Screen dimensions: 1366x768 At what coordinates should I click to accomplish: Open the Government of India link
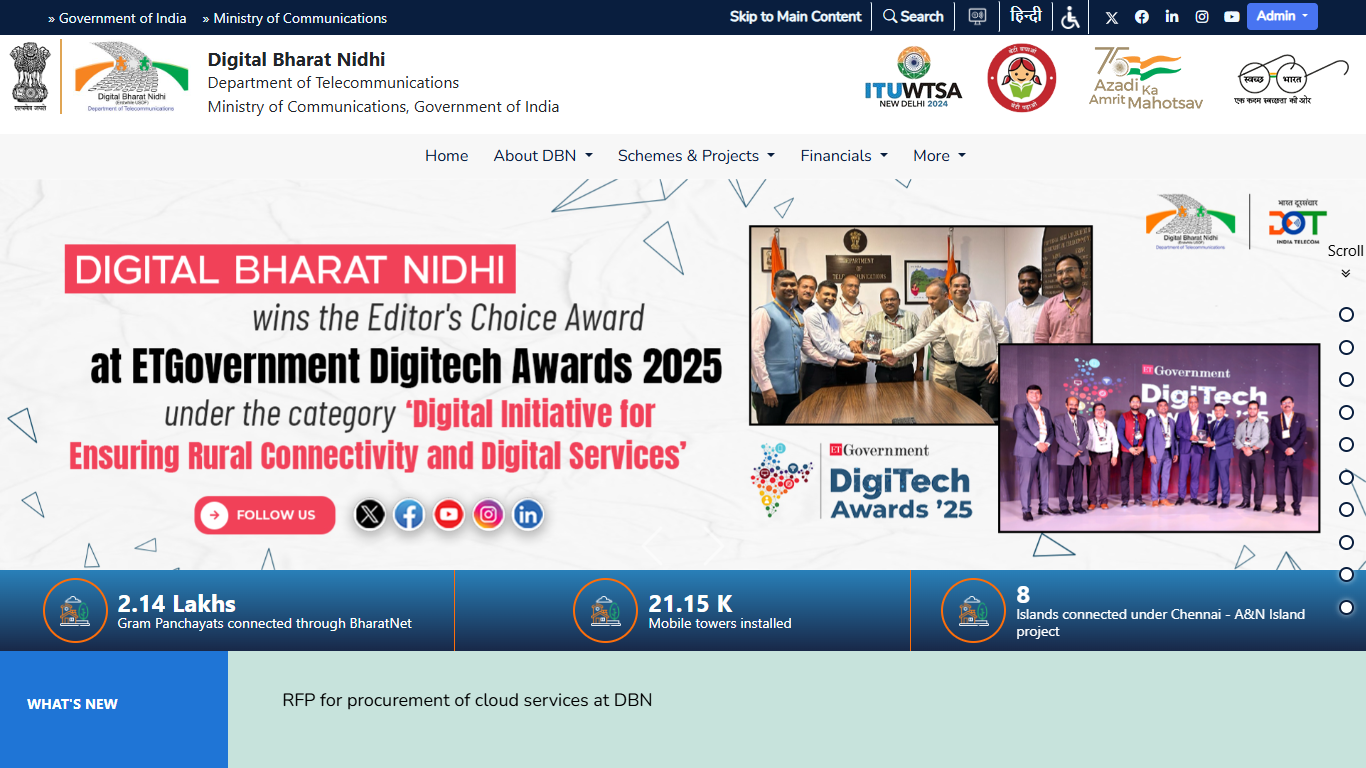tap(117, 18)
